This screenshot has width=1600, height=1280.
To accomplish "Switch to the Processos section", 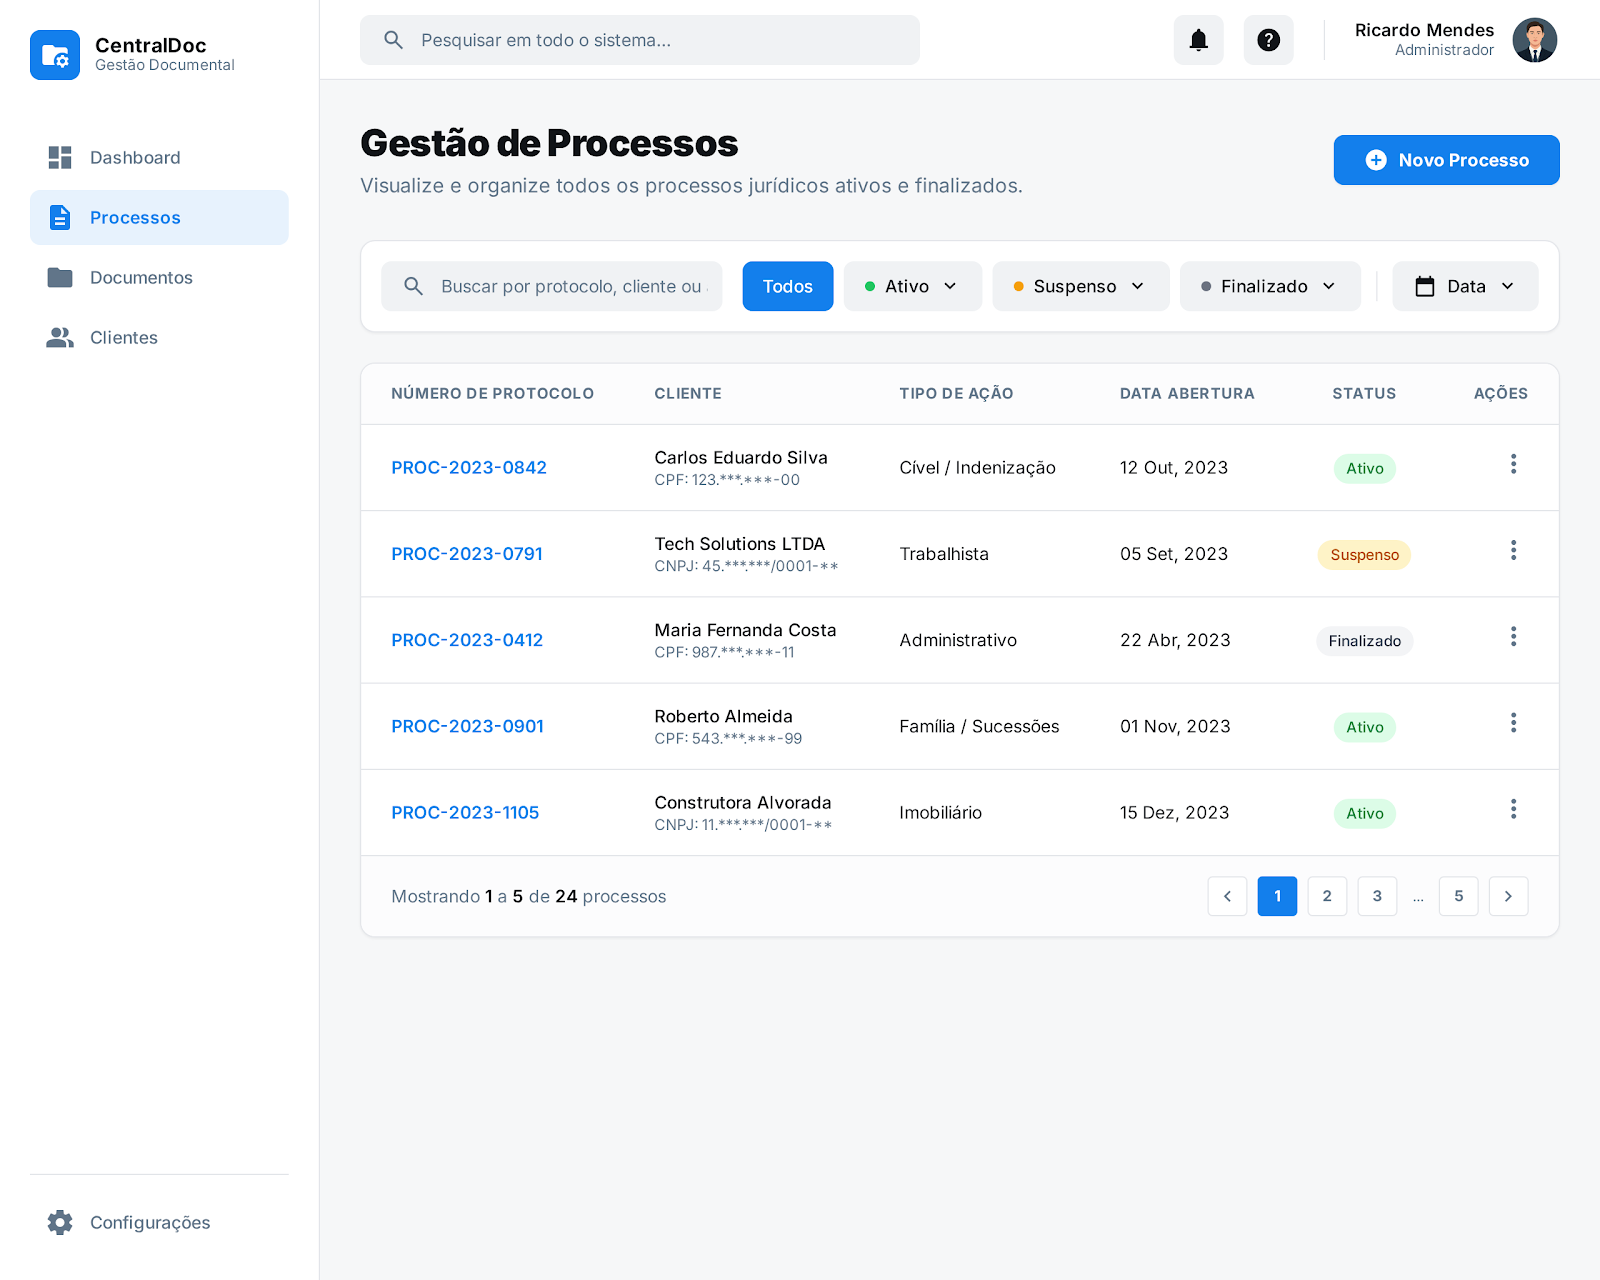I will pyautogui.click(x=135, y=217).
